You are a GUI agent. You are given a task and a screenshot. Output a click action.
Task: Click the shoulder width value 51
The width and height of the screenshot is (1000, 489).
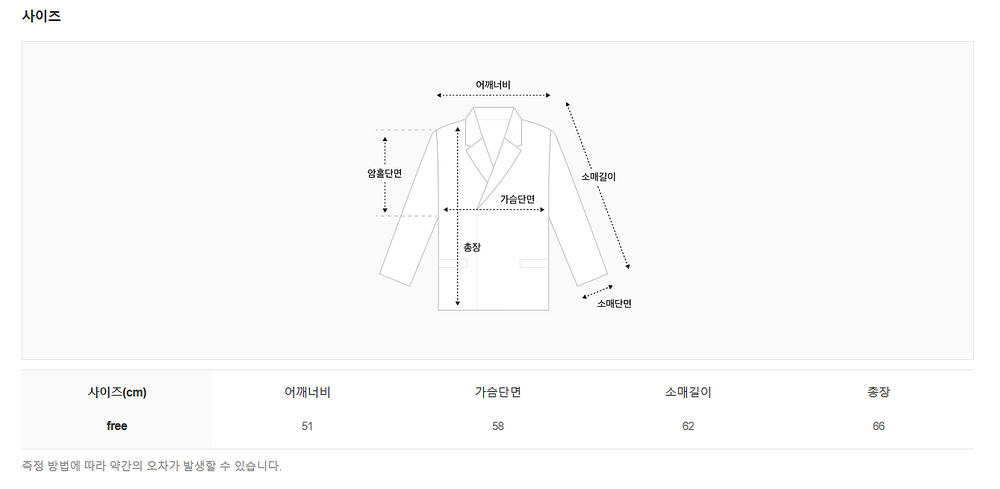(307, 426)
